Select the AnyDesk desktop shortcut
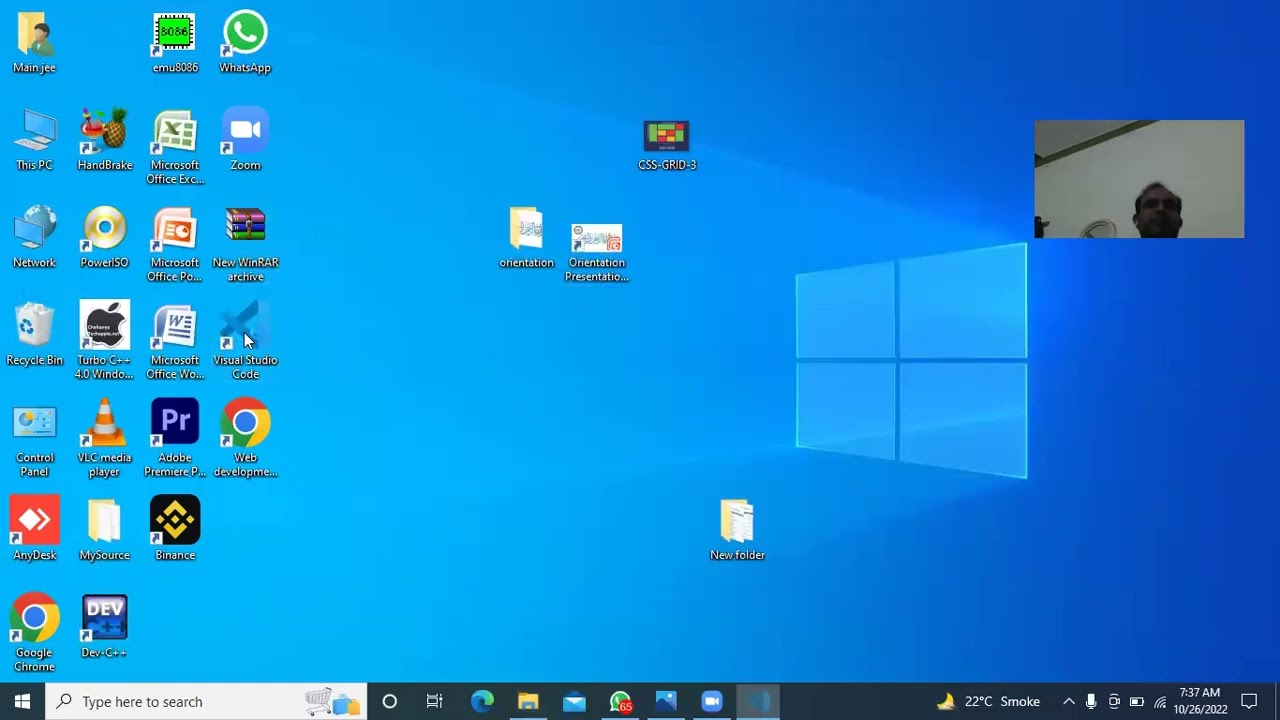This screenshot has height=720, width=1280. (34, 530)
